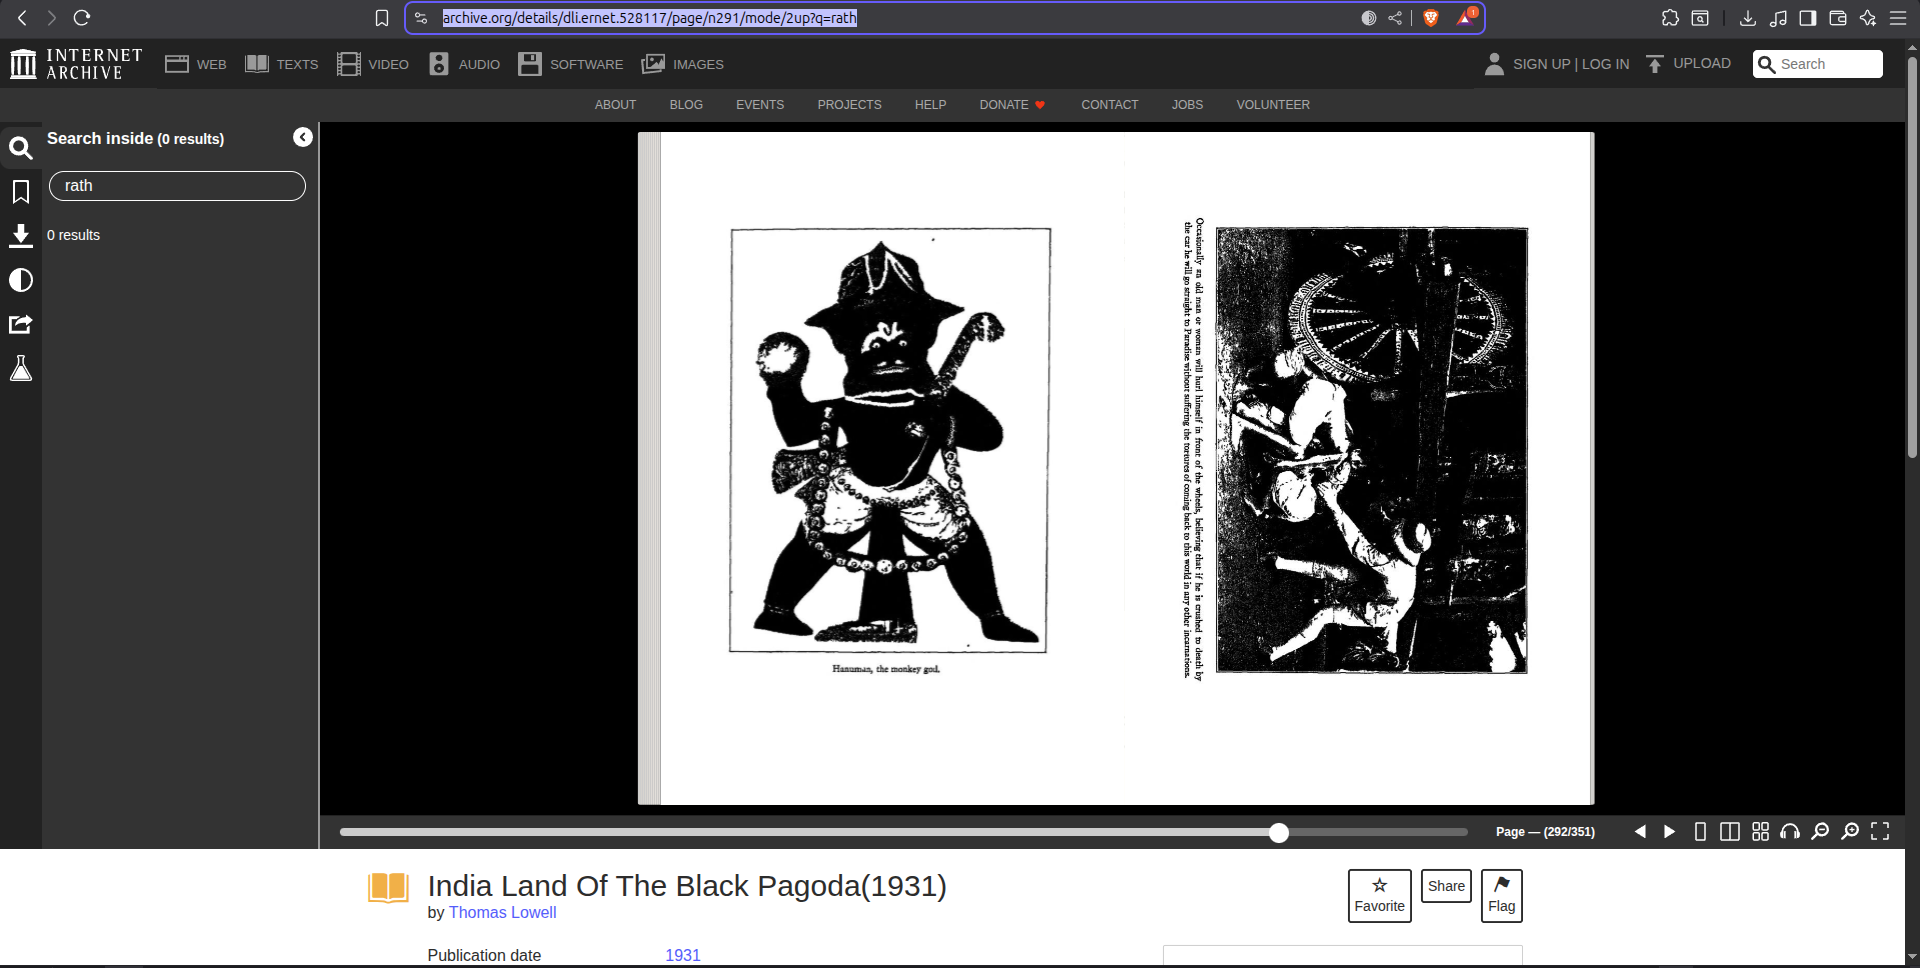
Task: Go back using the browser back arrow
Action: 22,18
